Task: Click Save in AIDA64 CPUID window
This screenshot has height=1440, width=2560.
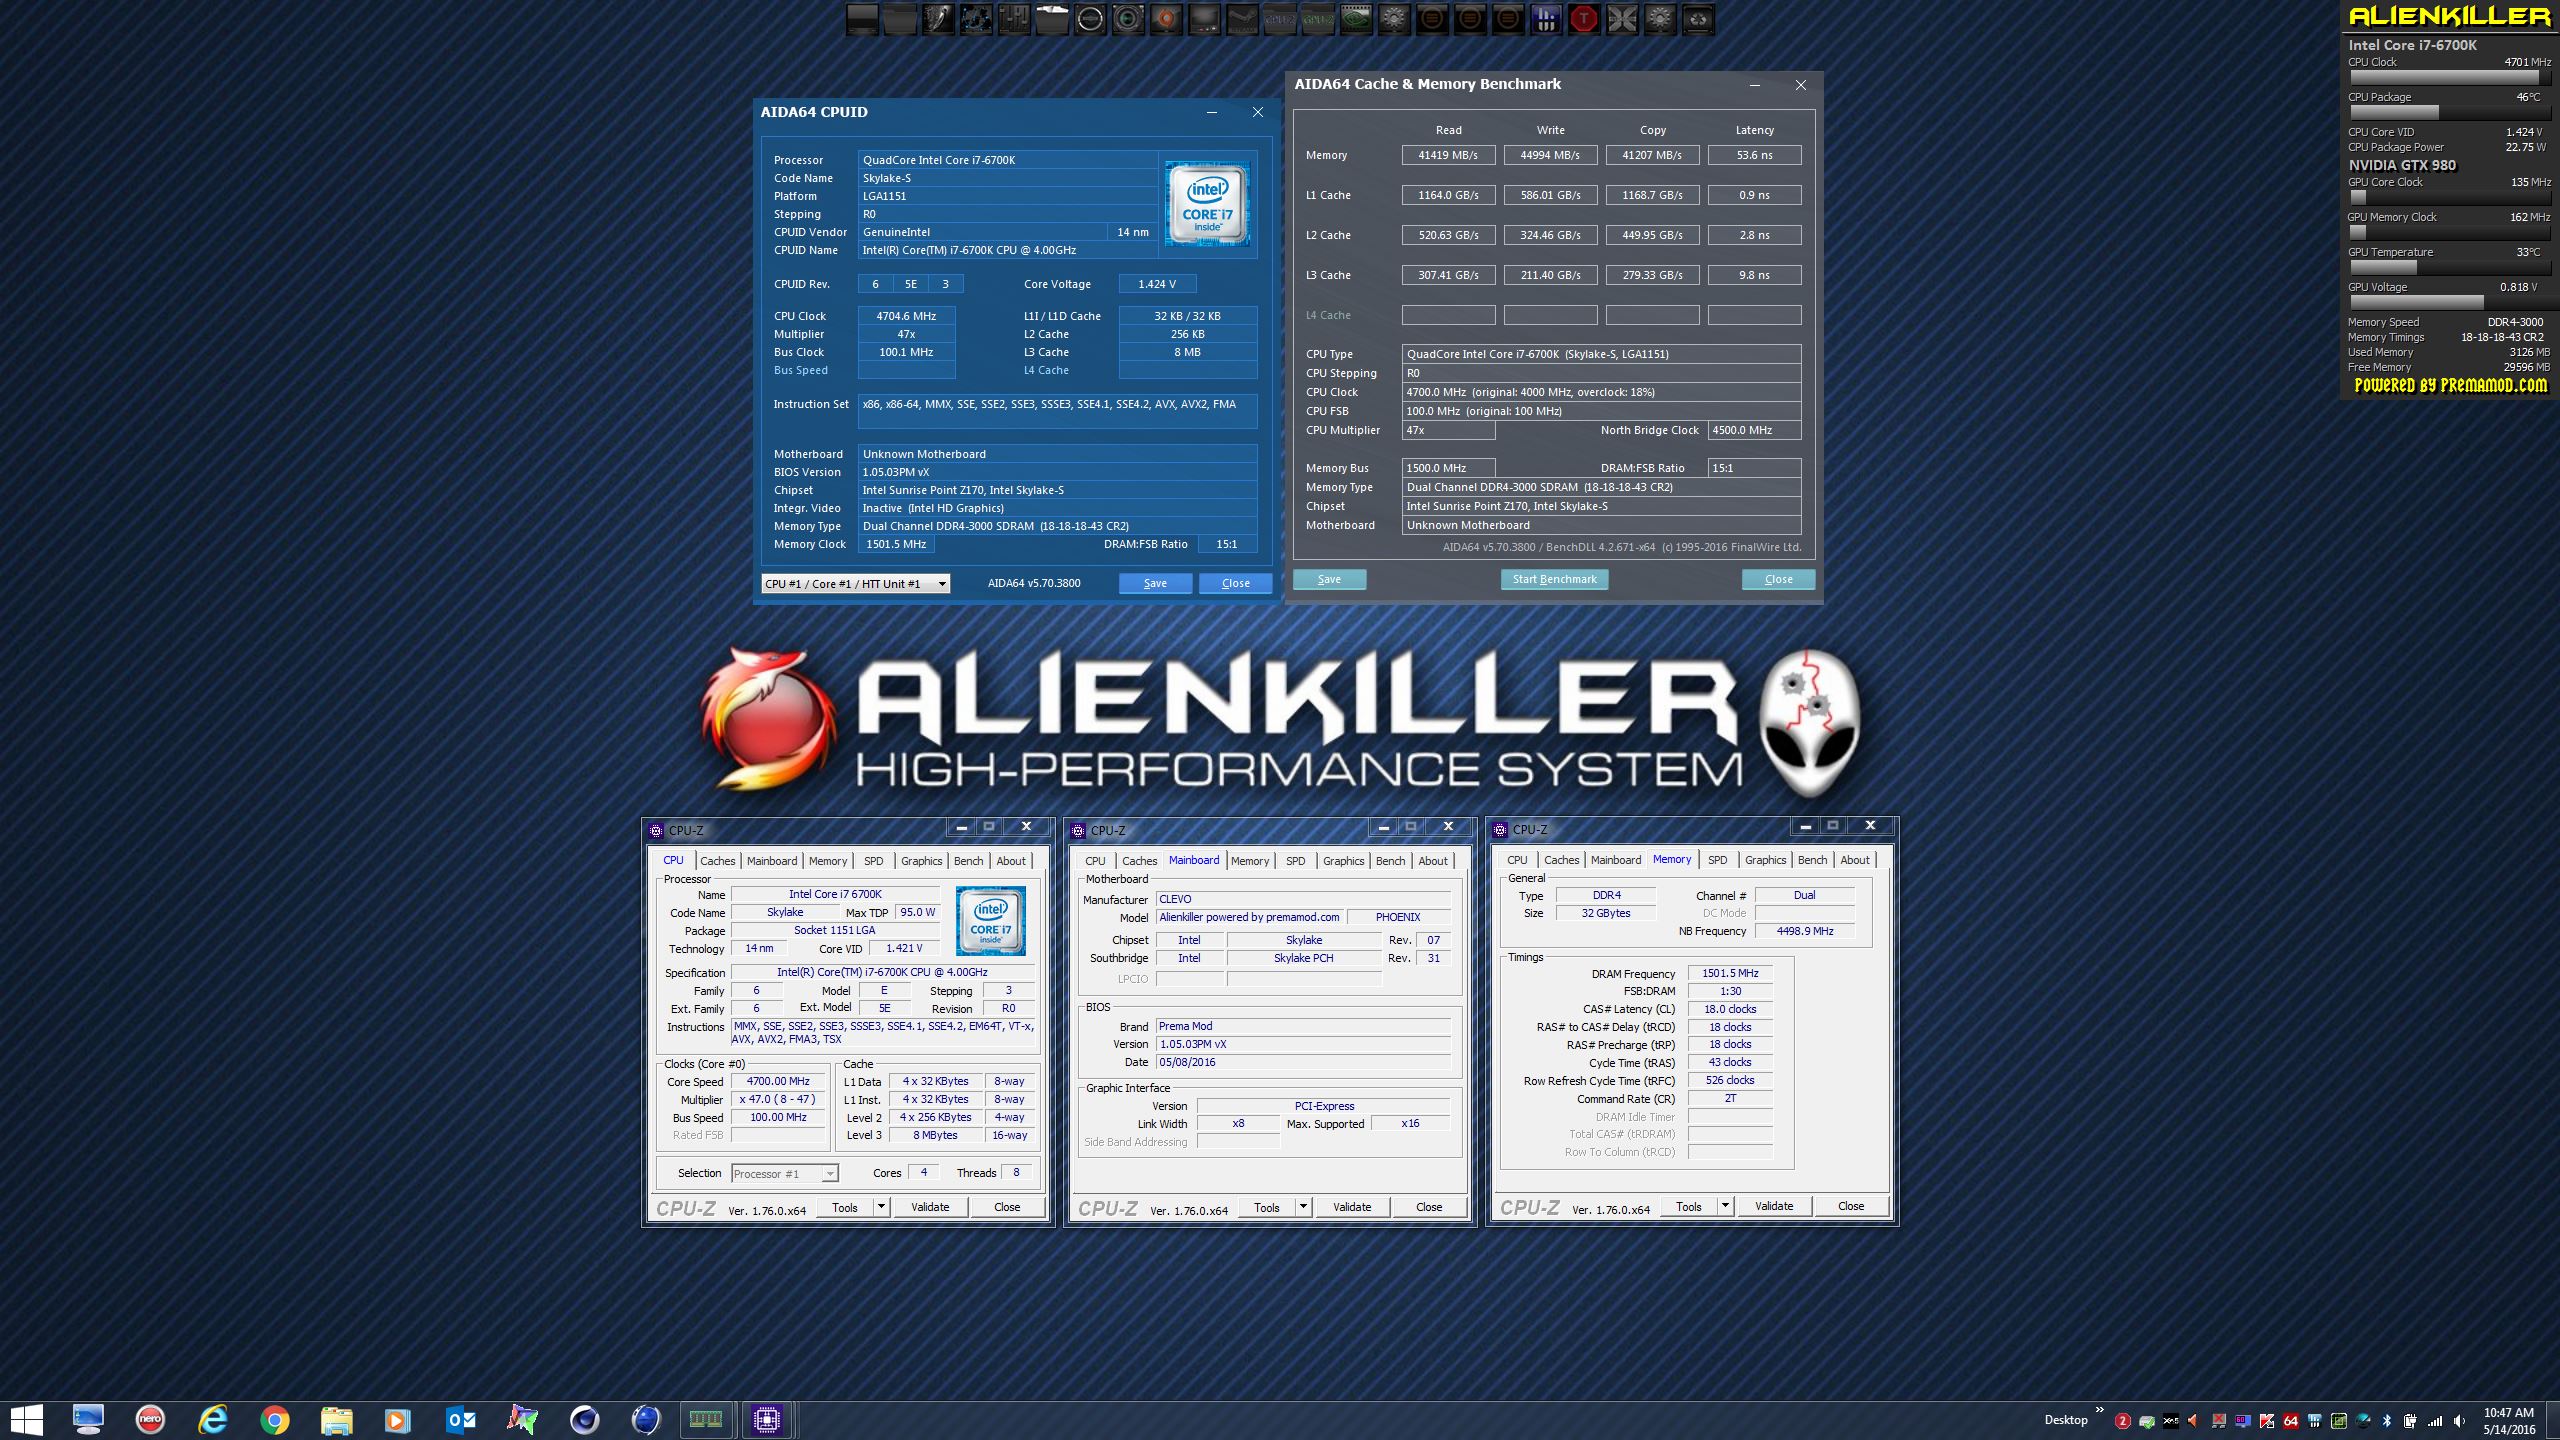Action: click(x=1155, y=584)
